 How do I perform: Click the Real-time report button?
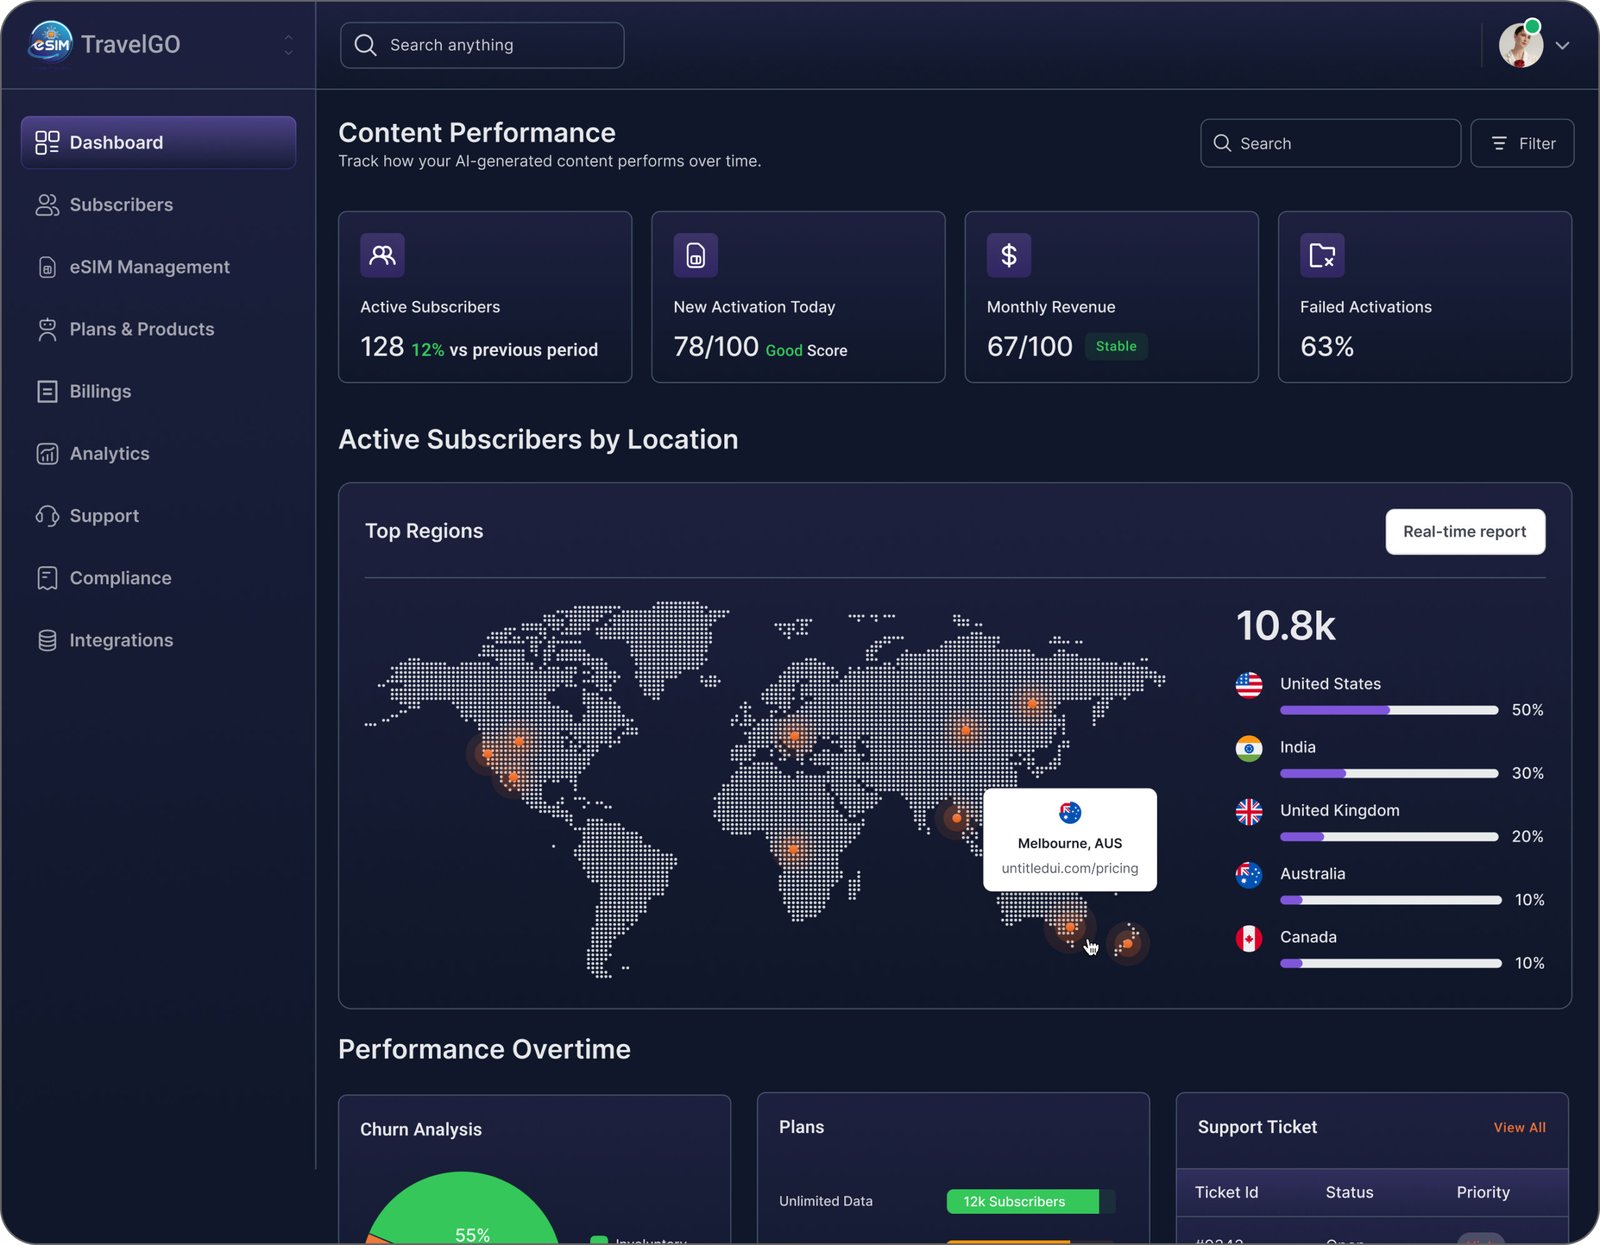point(1464,532)
